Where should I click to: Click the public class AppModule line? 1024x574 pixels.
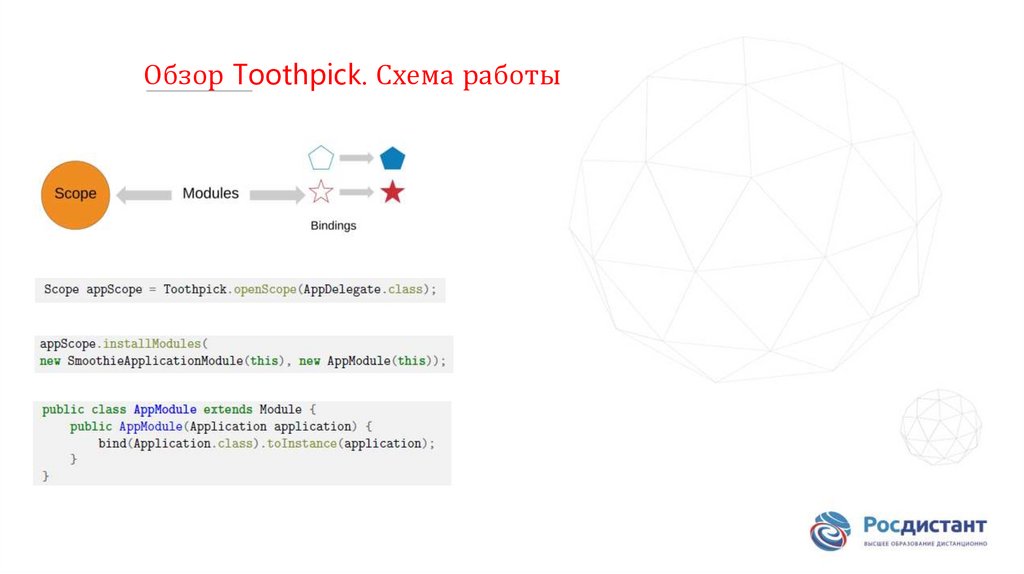[179, 409]
